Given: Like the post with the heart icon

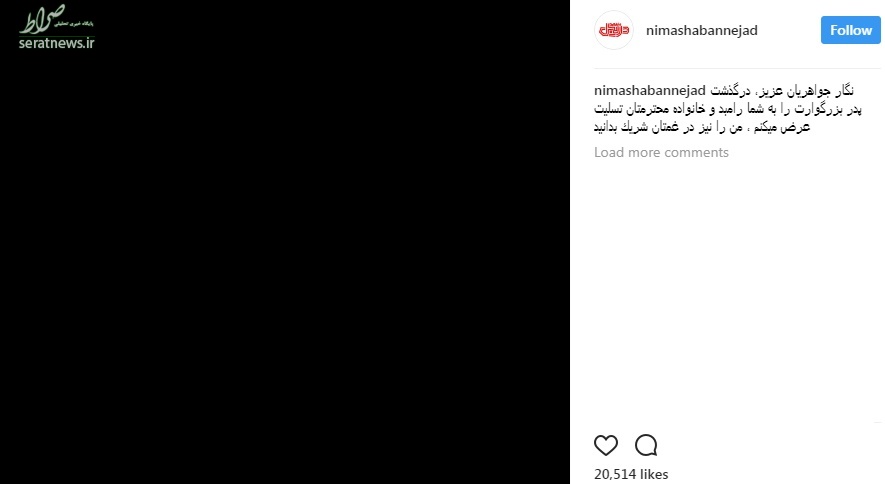Looking at the screenshot, I should 606,445.
